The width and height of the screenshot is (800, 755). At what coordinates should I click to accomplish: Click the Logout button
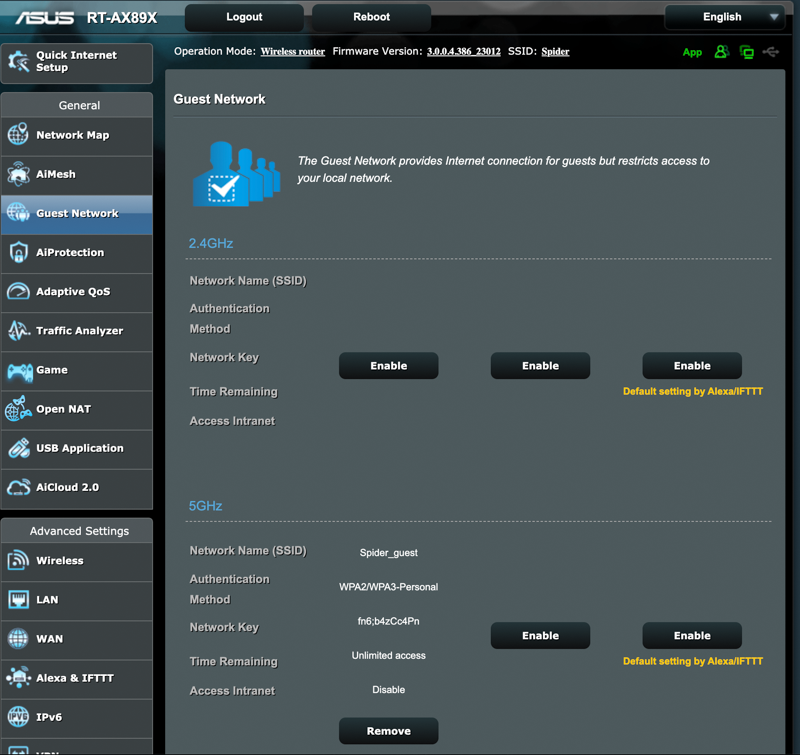click(244, 17)
